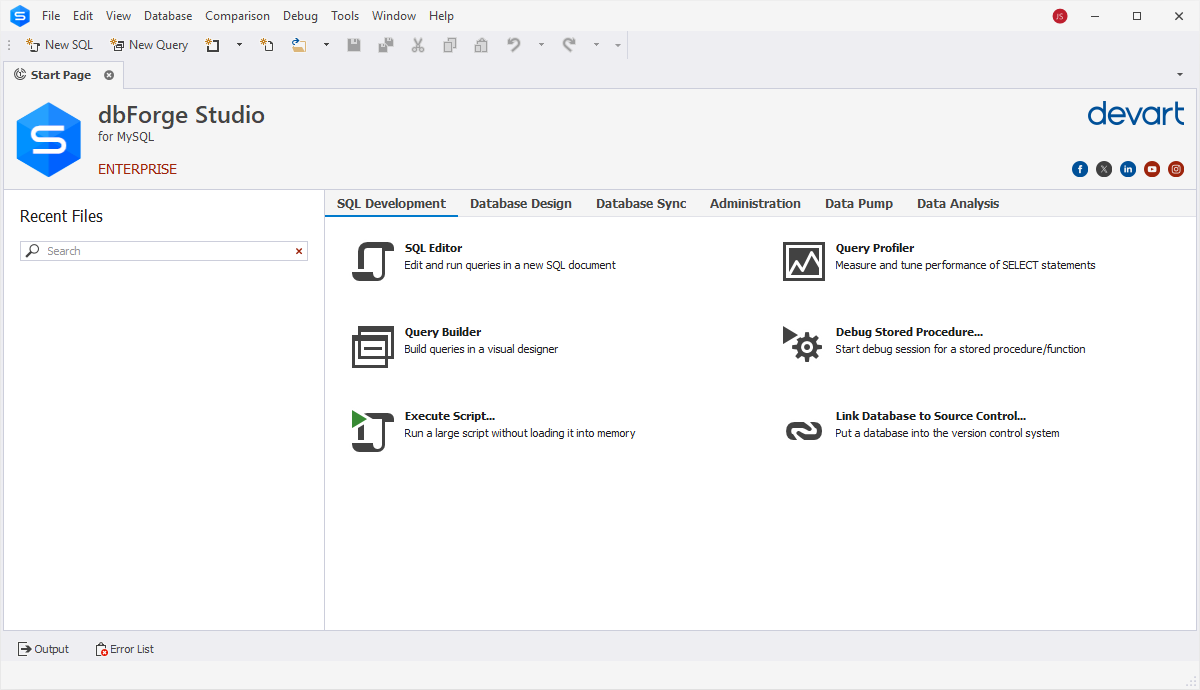Viewport: 1200px width, 690px height.
Task: Open the active documents list dropdown
Action: 1180,75
